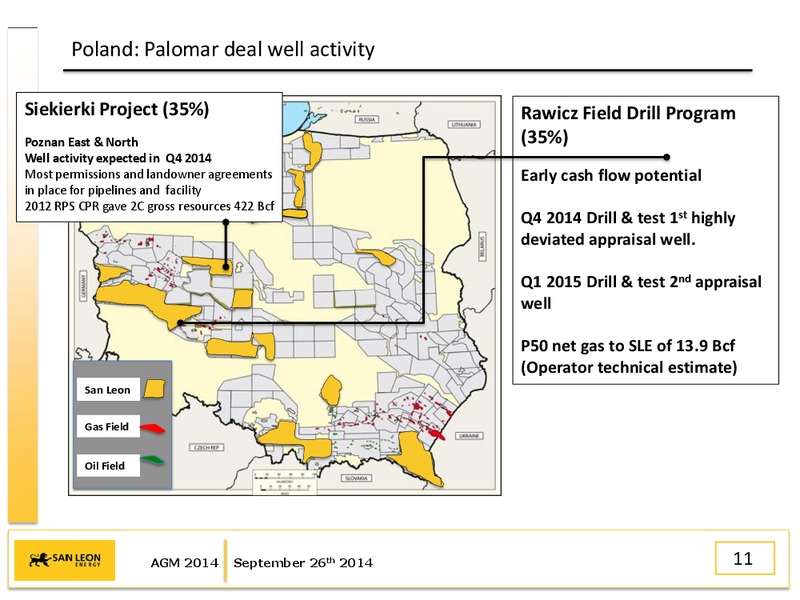This screenshot has height=600, width=800.
Task: Click the 'UKRAINE' map label
Action: (x=468, y=436)
